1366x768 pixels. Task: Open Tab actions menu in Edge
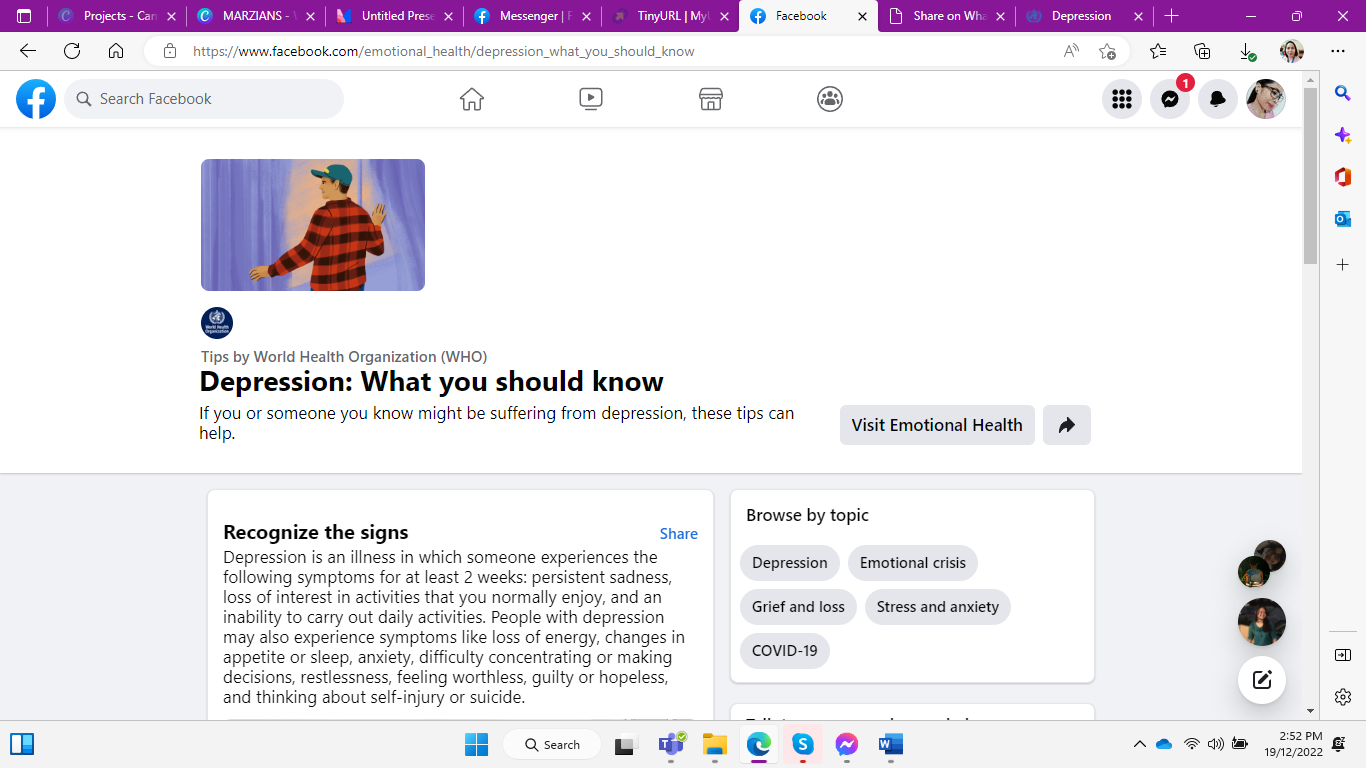point(25,16)
